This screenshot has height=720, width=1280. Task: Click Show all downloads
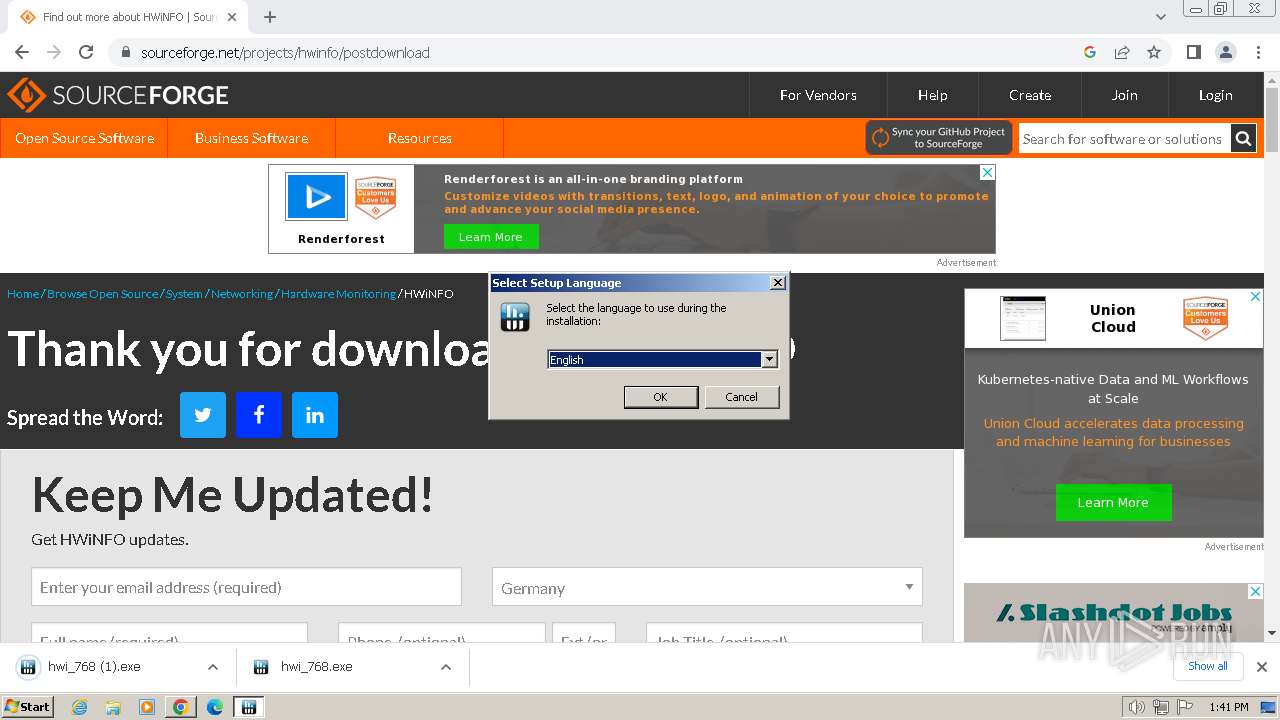(x=1208, y=666)
